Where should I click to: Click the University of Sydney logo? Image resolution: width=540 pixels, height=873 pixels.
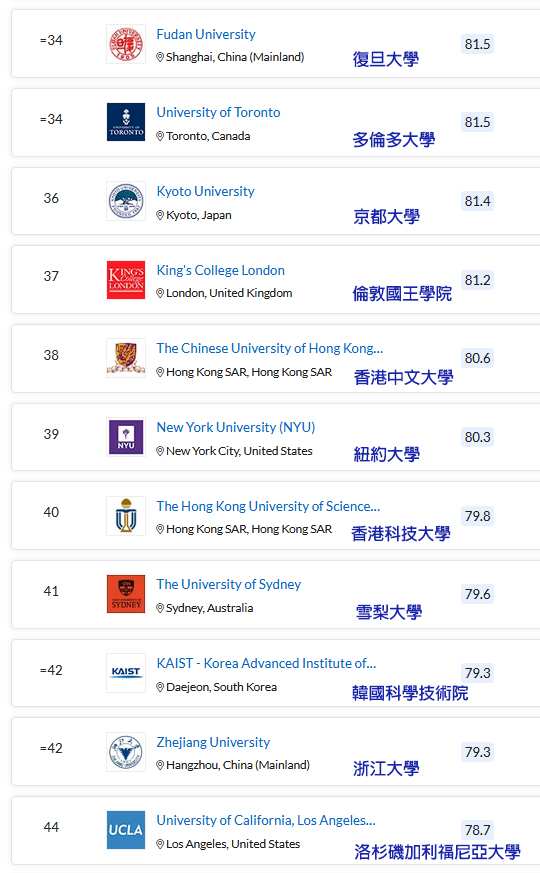click(126, 594)
